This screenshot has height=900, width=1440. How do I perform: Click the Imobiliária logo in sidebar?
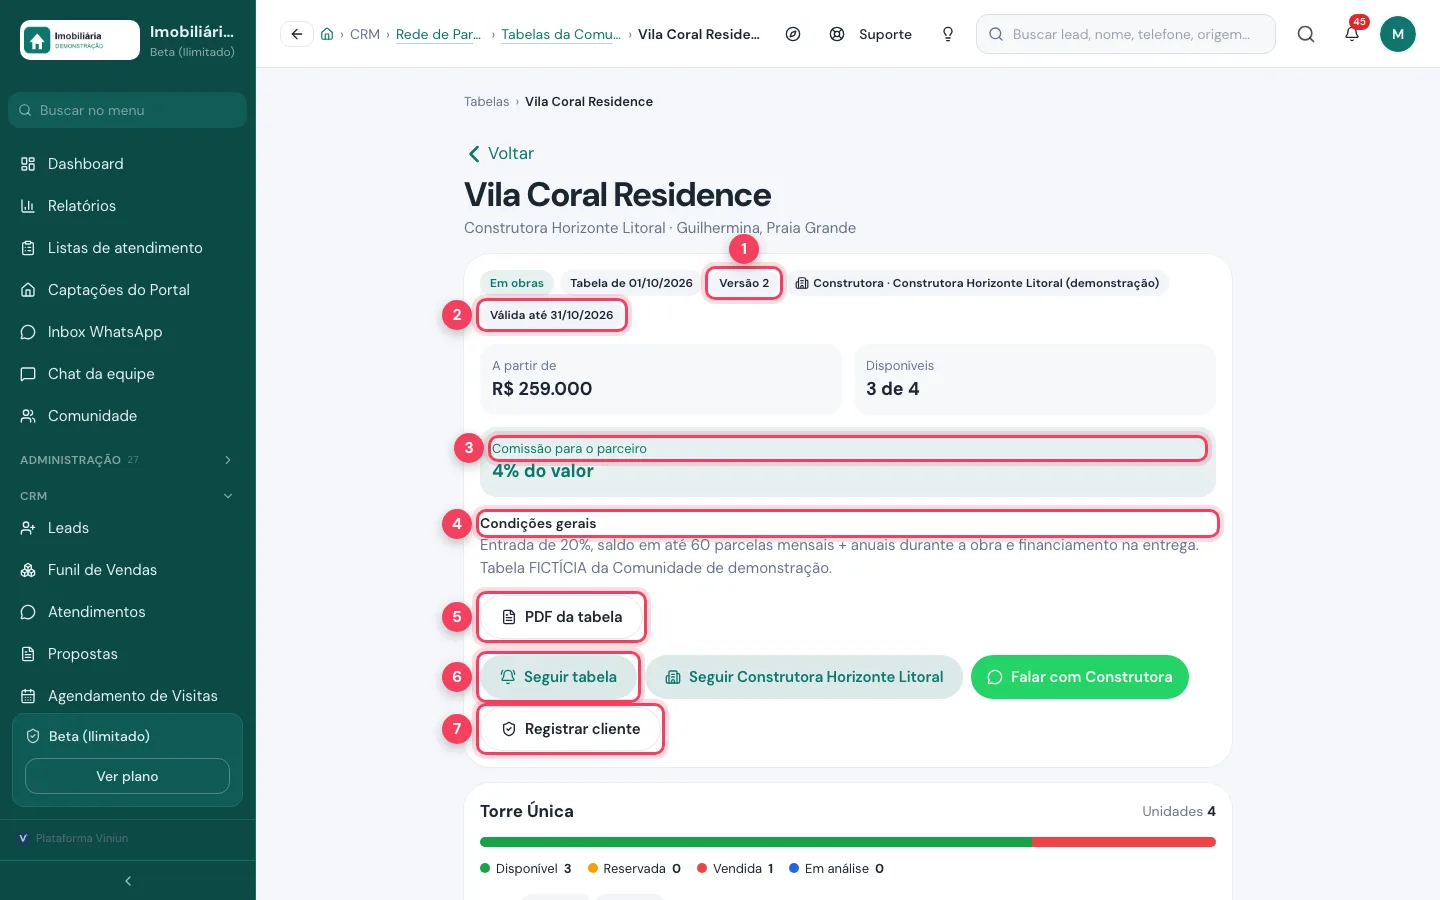(x=80, y=40)
